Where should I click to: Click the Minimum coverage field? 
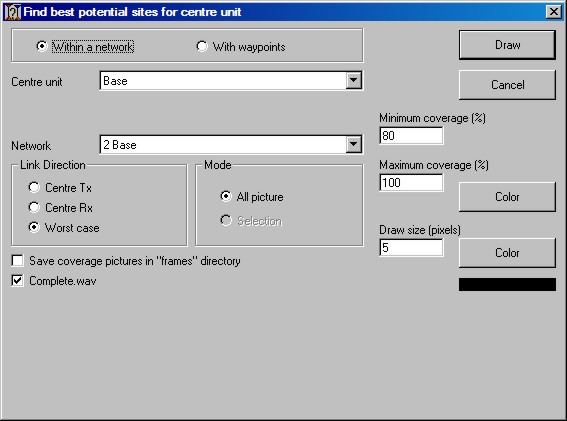pos(411,136)
